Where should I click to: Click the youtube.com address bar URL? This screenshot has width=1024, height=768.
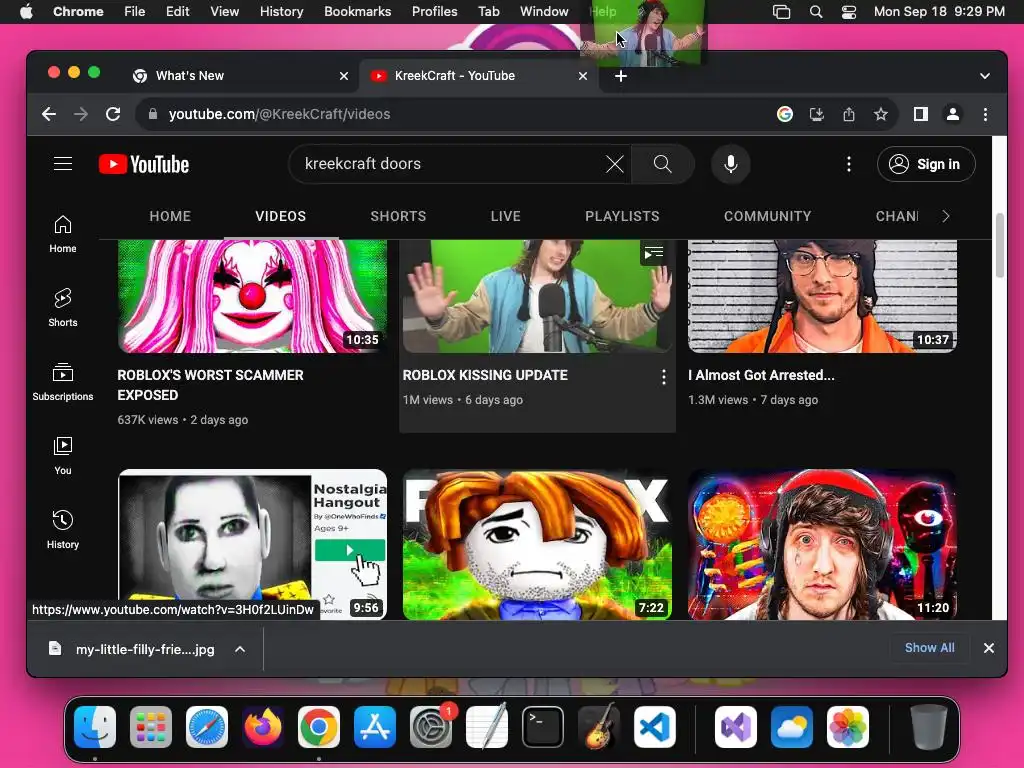[x=280, y=114]
